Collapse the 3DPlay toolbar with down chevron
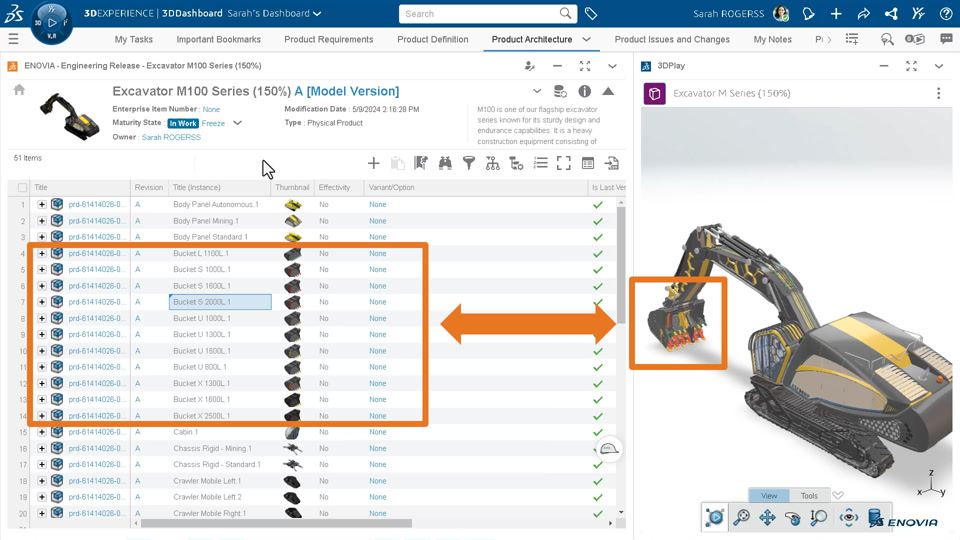 coord(838,495)
